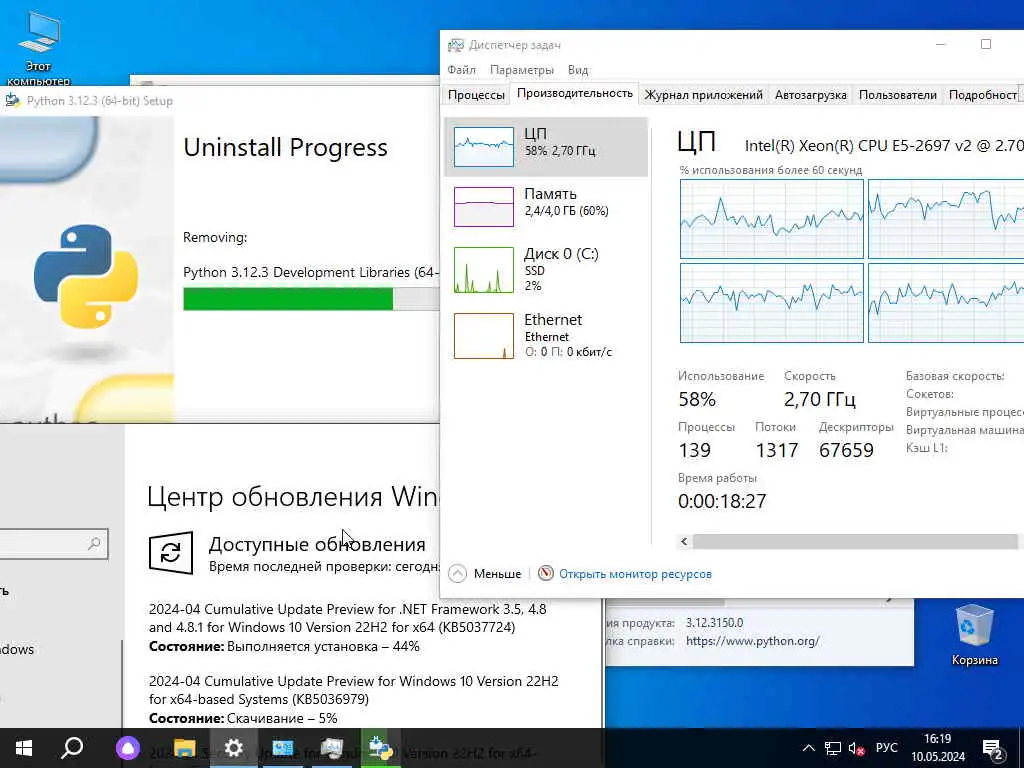This screenshot has height=768, width=1024.
Task: Switch to the Пользователи tab
Action: pyautogui.click(x=897, y=95)
